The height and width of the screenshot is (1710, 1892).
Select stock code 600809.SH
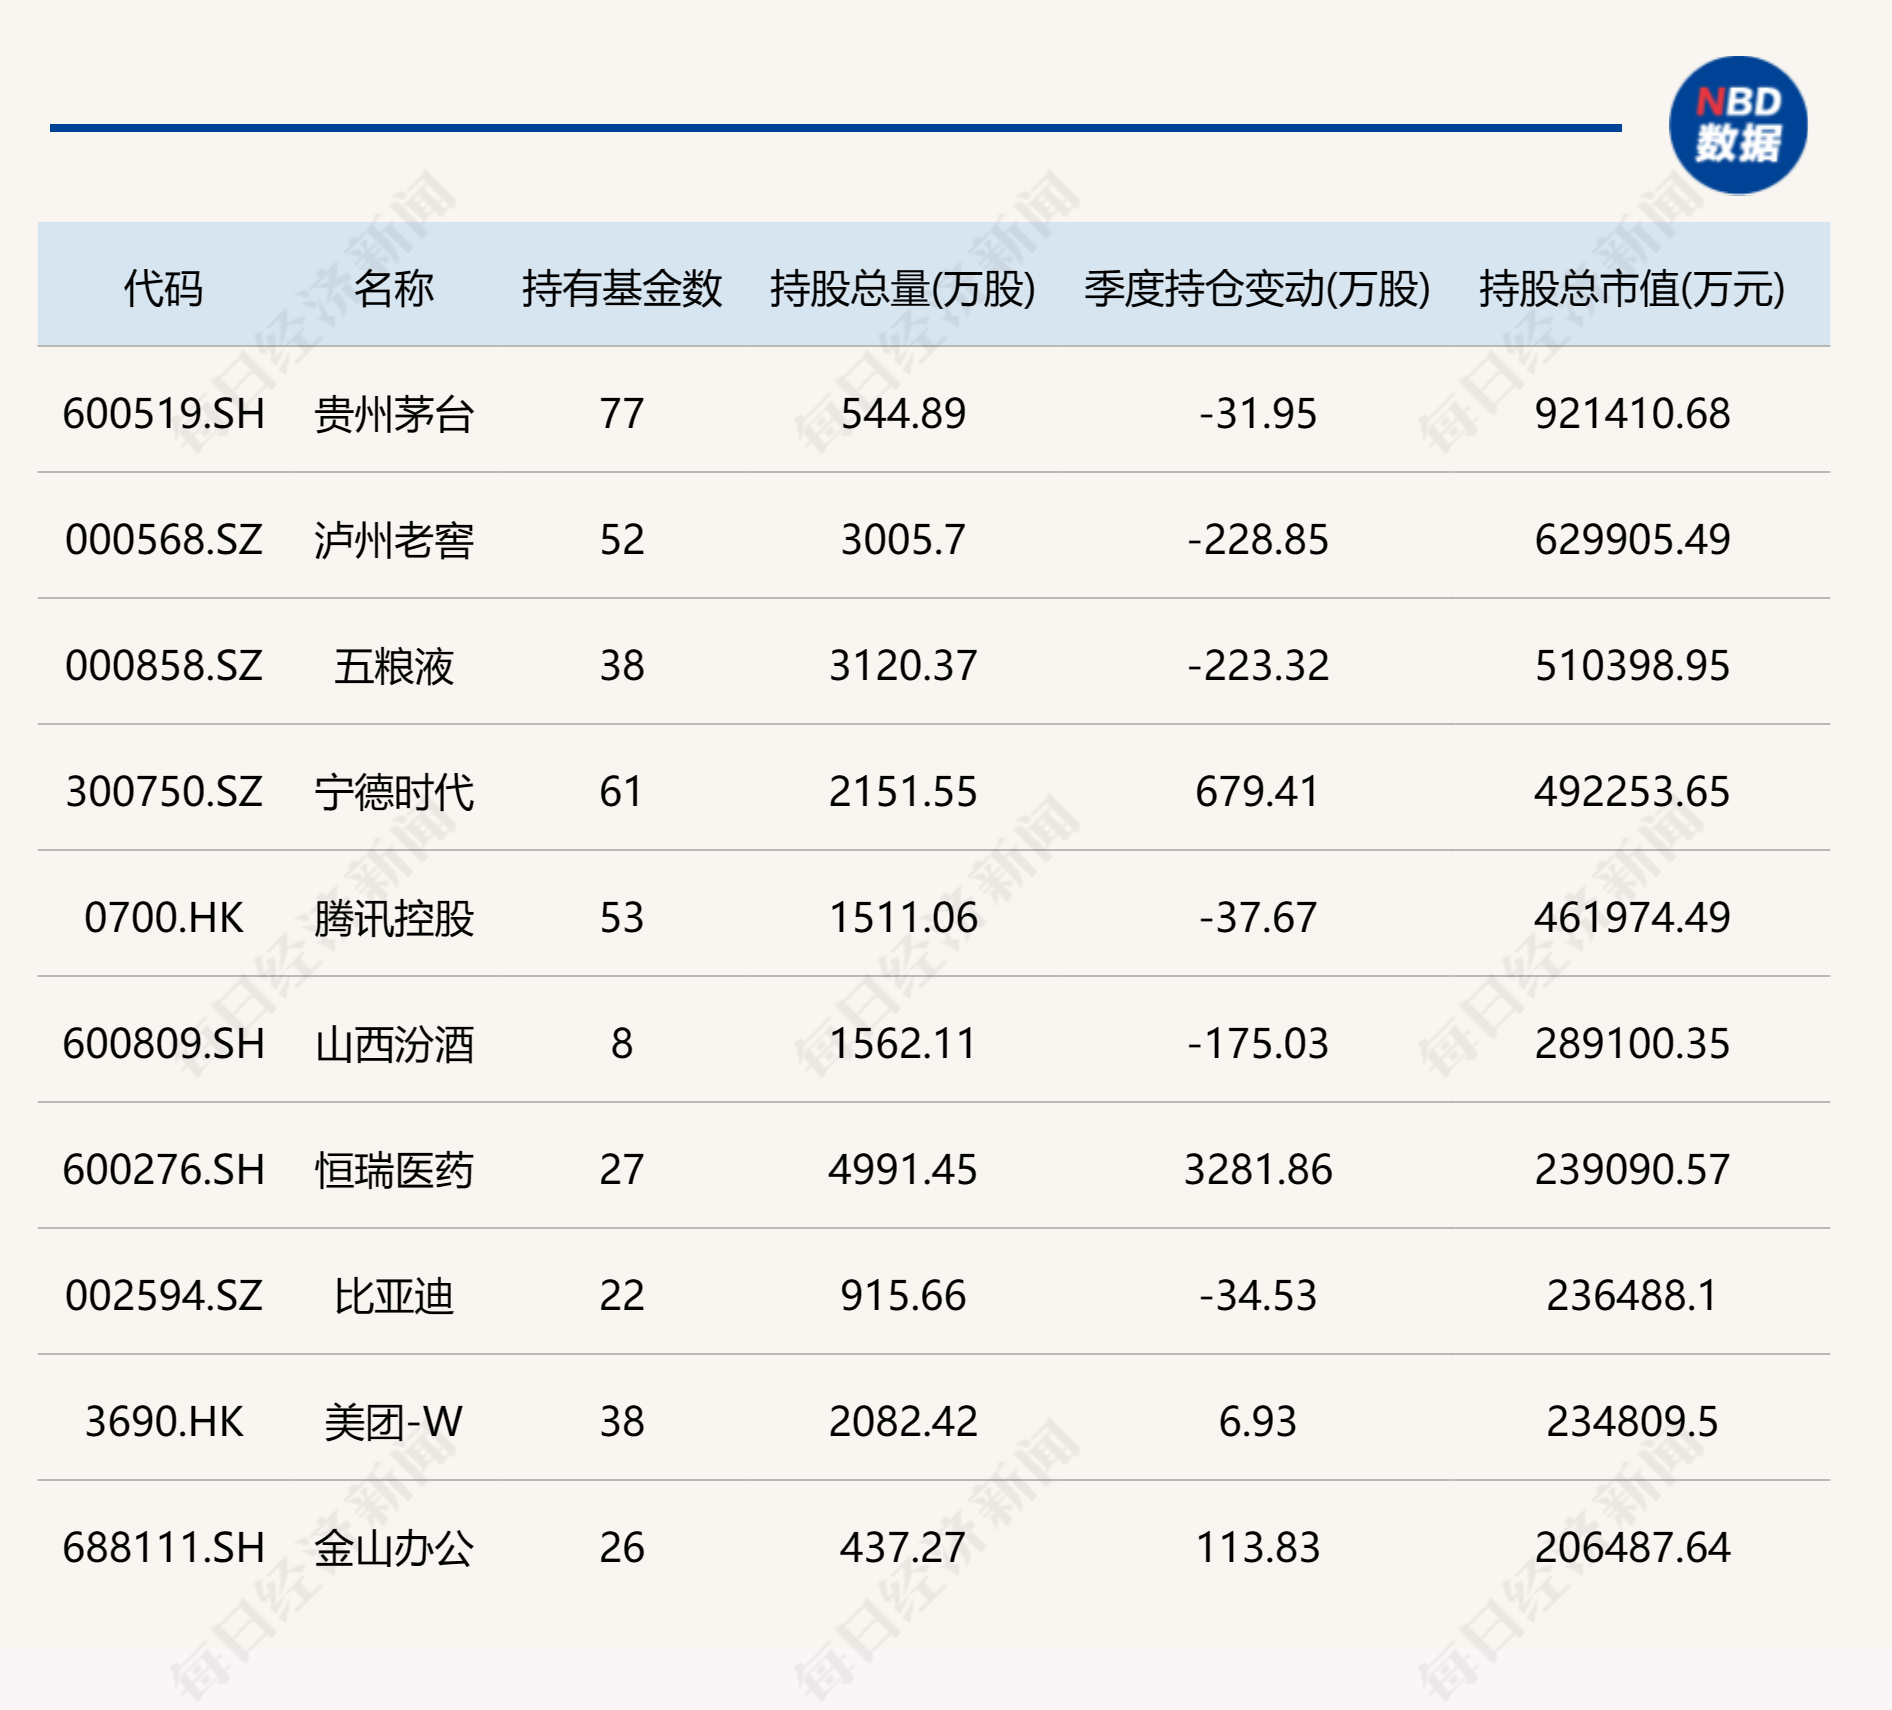pos(163,1044)
